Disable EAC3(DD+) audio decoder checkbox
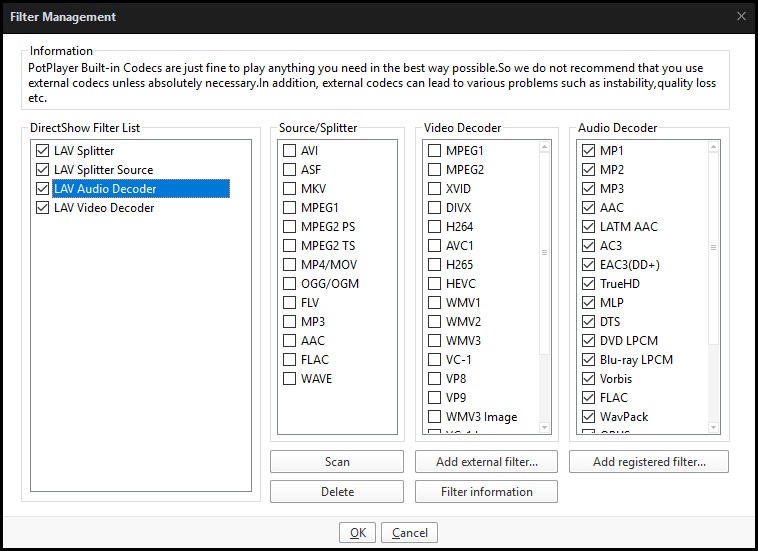 point(588,265)
